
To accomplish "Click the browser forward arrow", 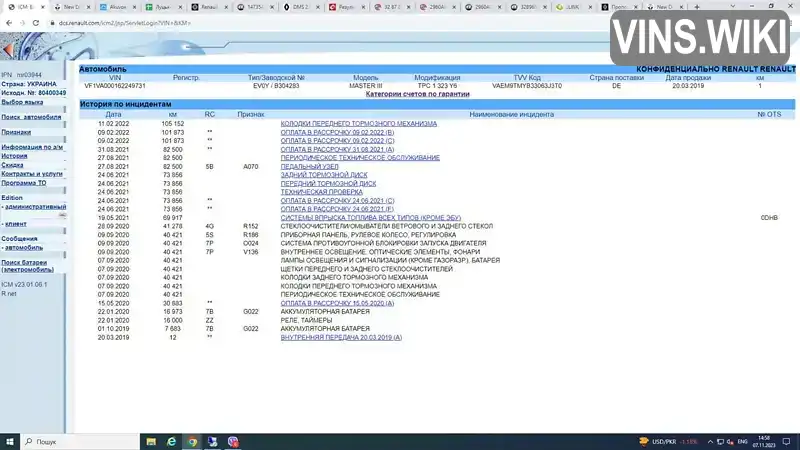I will (22, 23).
